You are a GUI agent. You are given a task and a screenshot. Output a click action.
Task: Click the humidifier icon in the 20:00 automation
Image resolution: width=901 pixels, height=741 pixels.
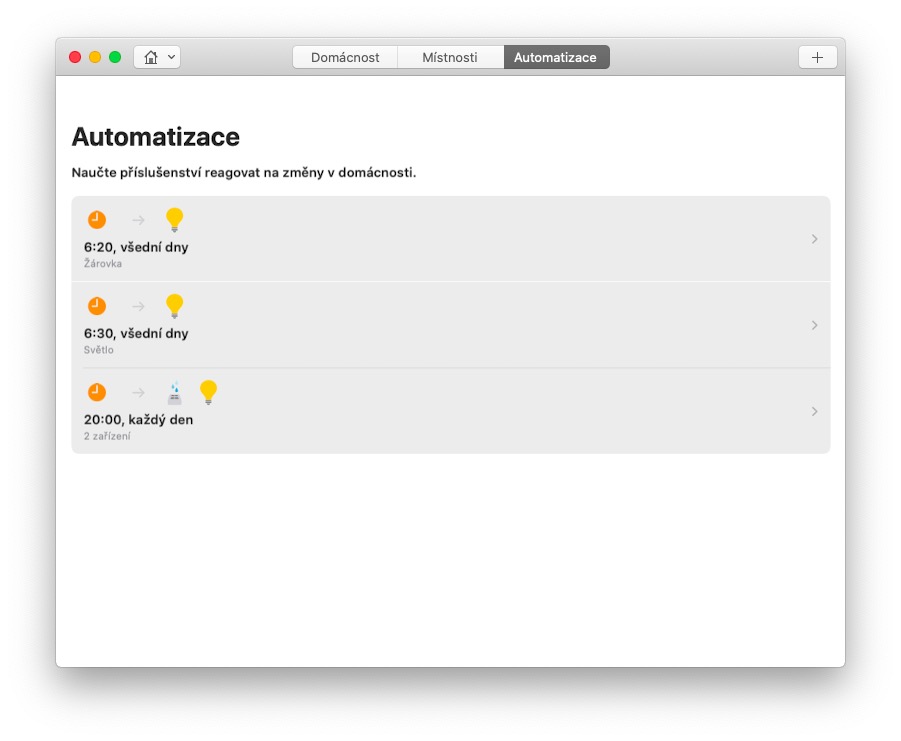coord(175,392)
